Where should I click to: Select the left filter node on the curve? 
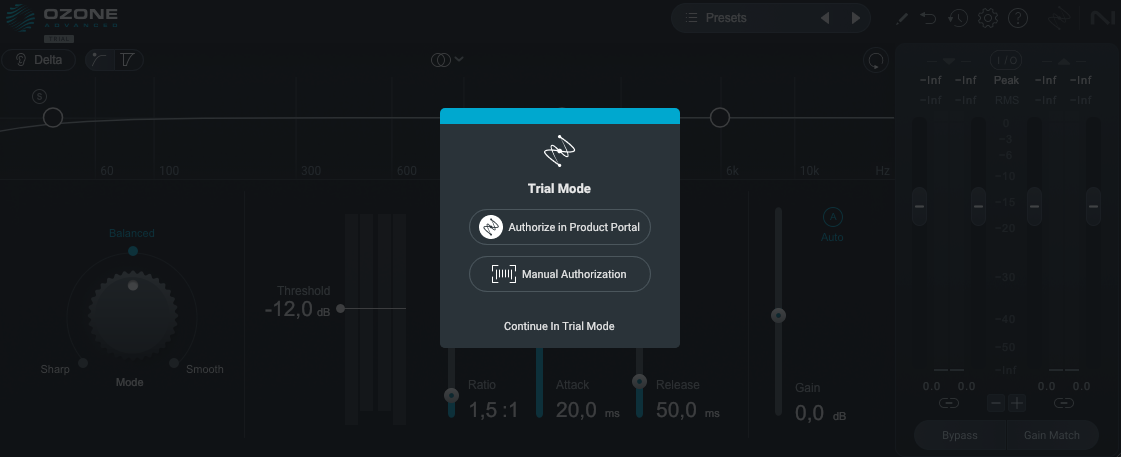[53, 117]
